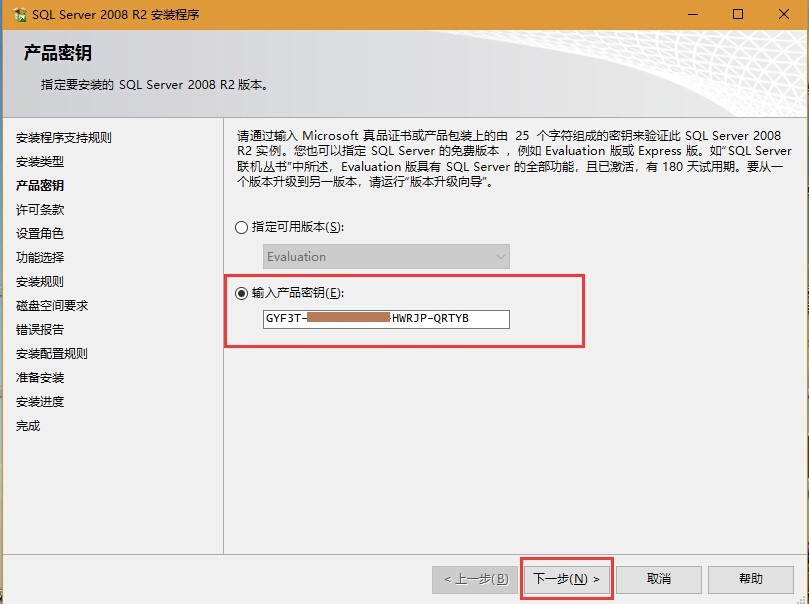Image resolution: width=809 pixels, height=604 pixels.
Task: Click the SQL Server setup icon in title bar
Action: click(x=18, y=15)
